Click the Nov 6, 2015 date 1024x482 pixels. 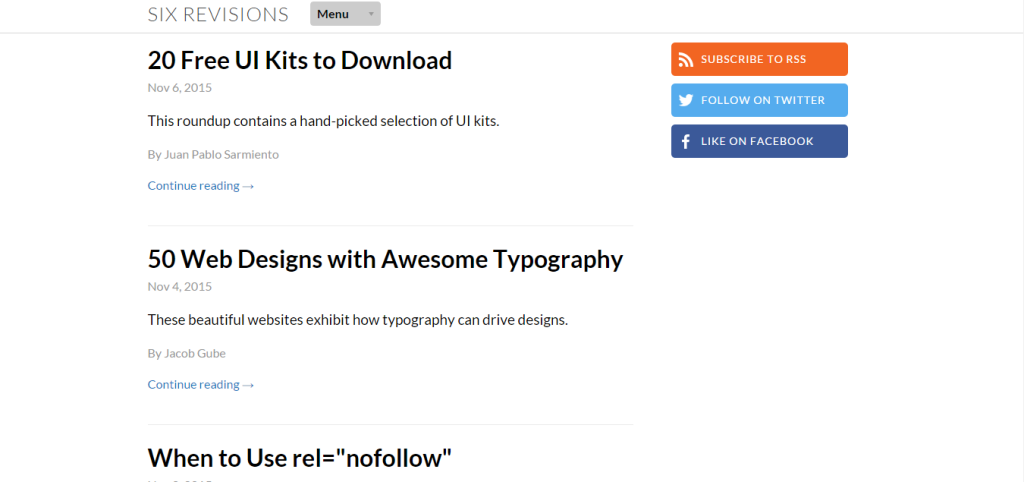tap(180, 87)
